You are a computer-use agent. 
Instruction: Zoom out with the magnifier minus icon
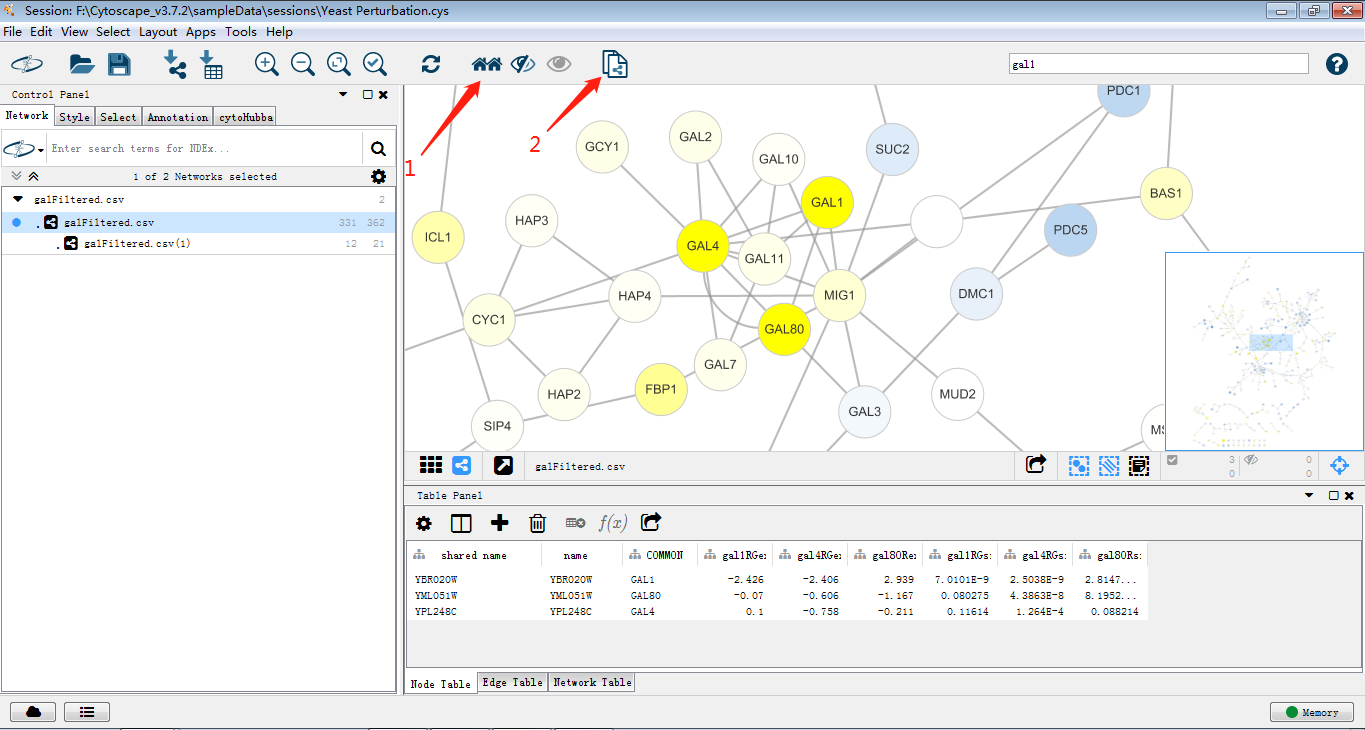point(303,64)
